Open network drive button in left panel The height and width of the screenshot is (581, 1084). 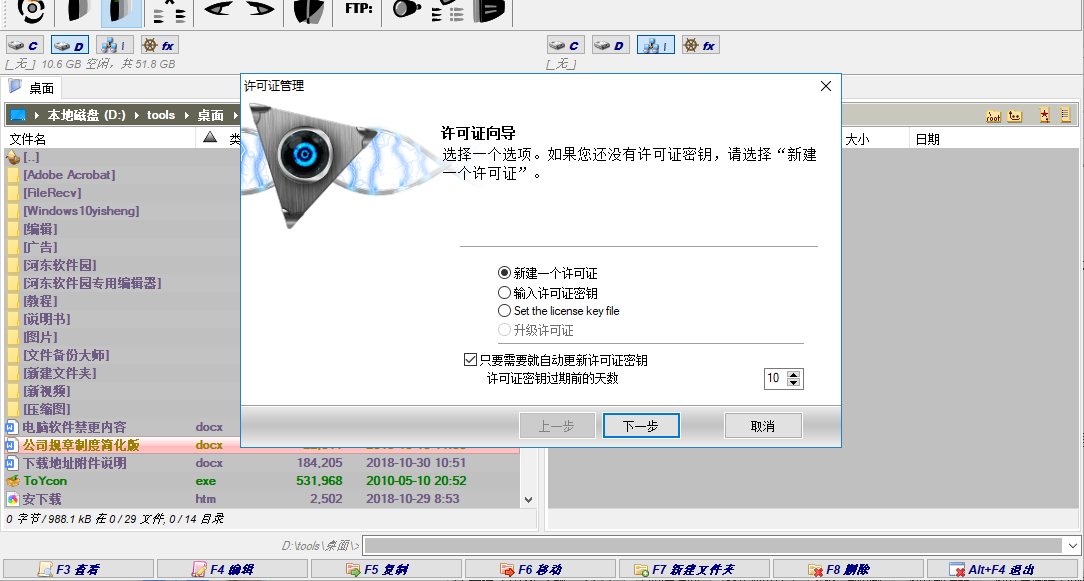114,46
